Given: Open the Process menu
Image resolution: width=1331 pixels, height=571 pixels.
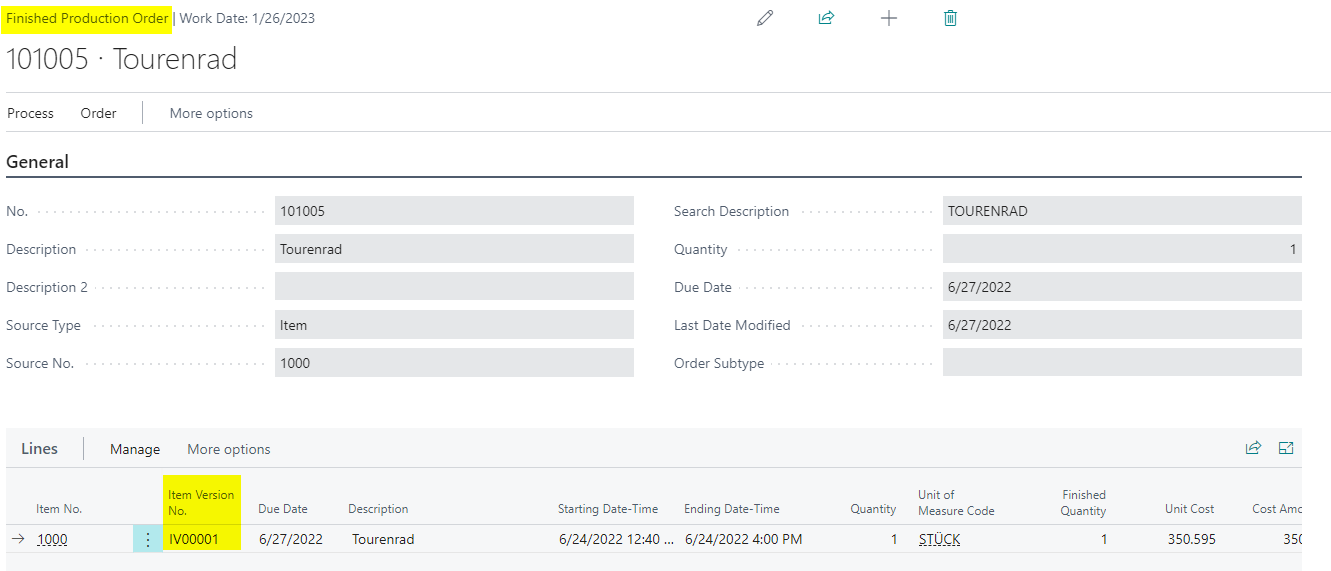Looking at the screenshot, I should (30, 113).
